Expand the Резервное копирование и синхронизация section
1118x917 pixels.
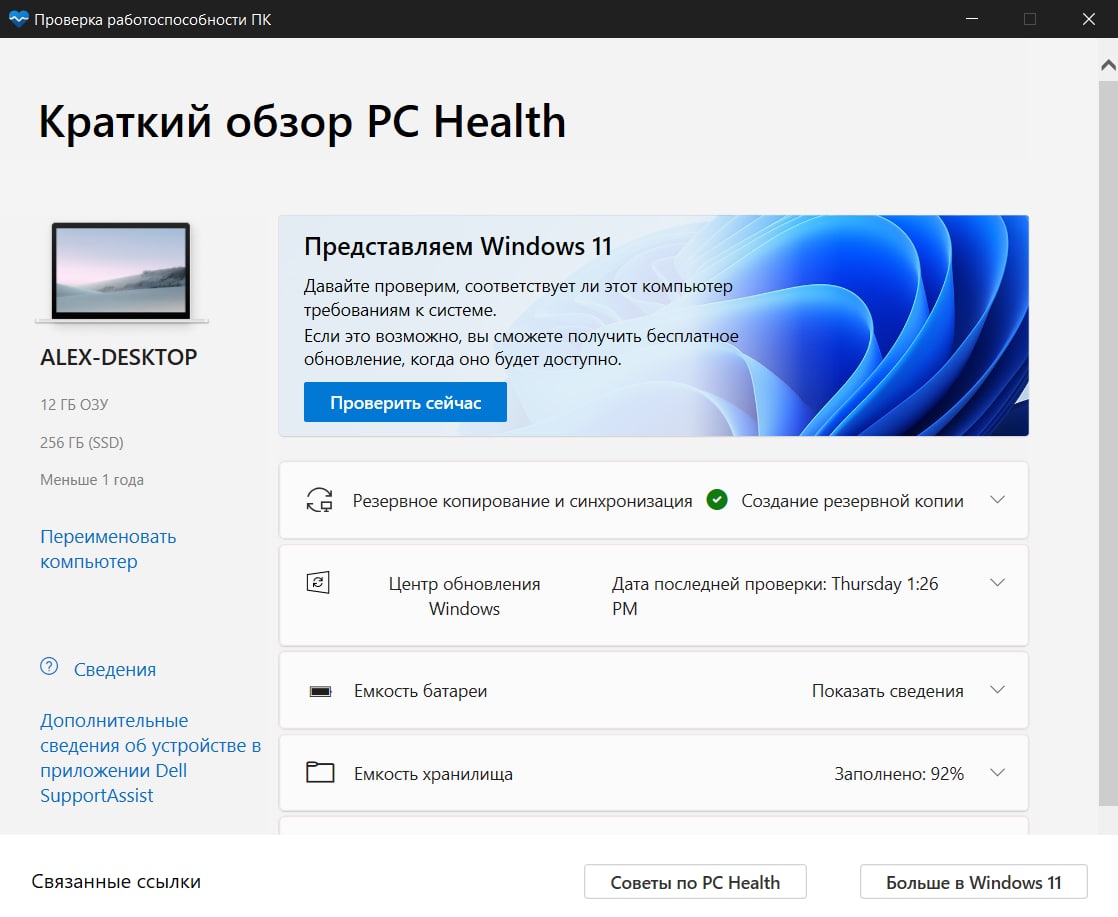(x=998, y=500)
